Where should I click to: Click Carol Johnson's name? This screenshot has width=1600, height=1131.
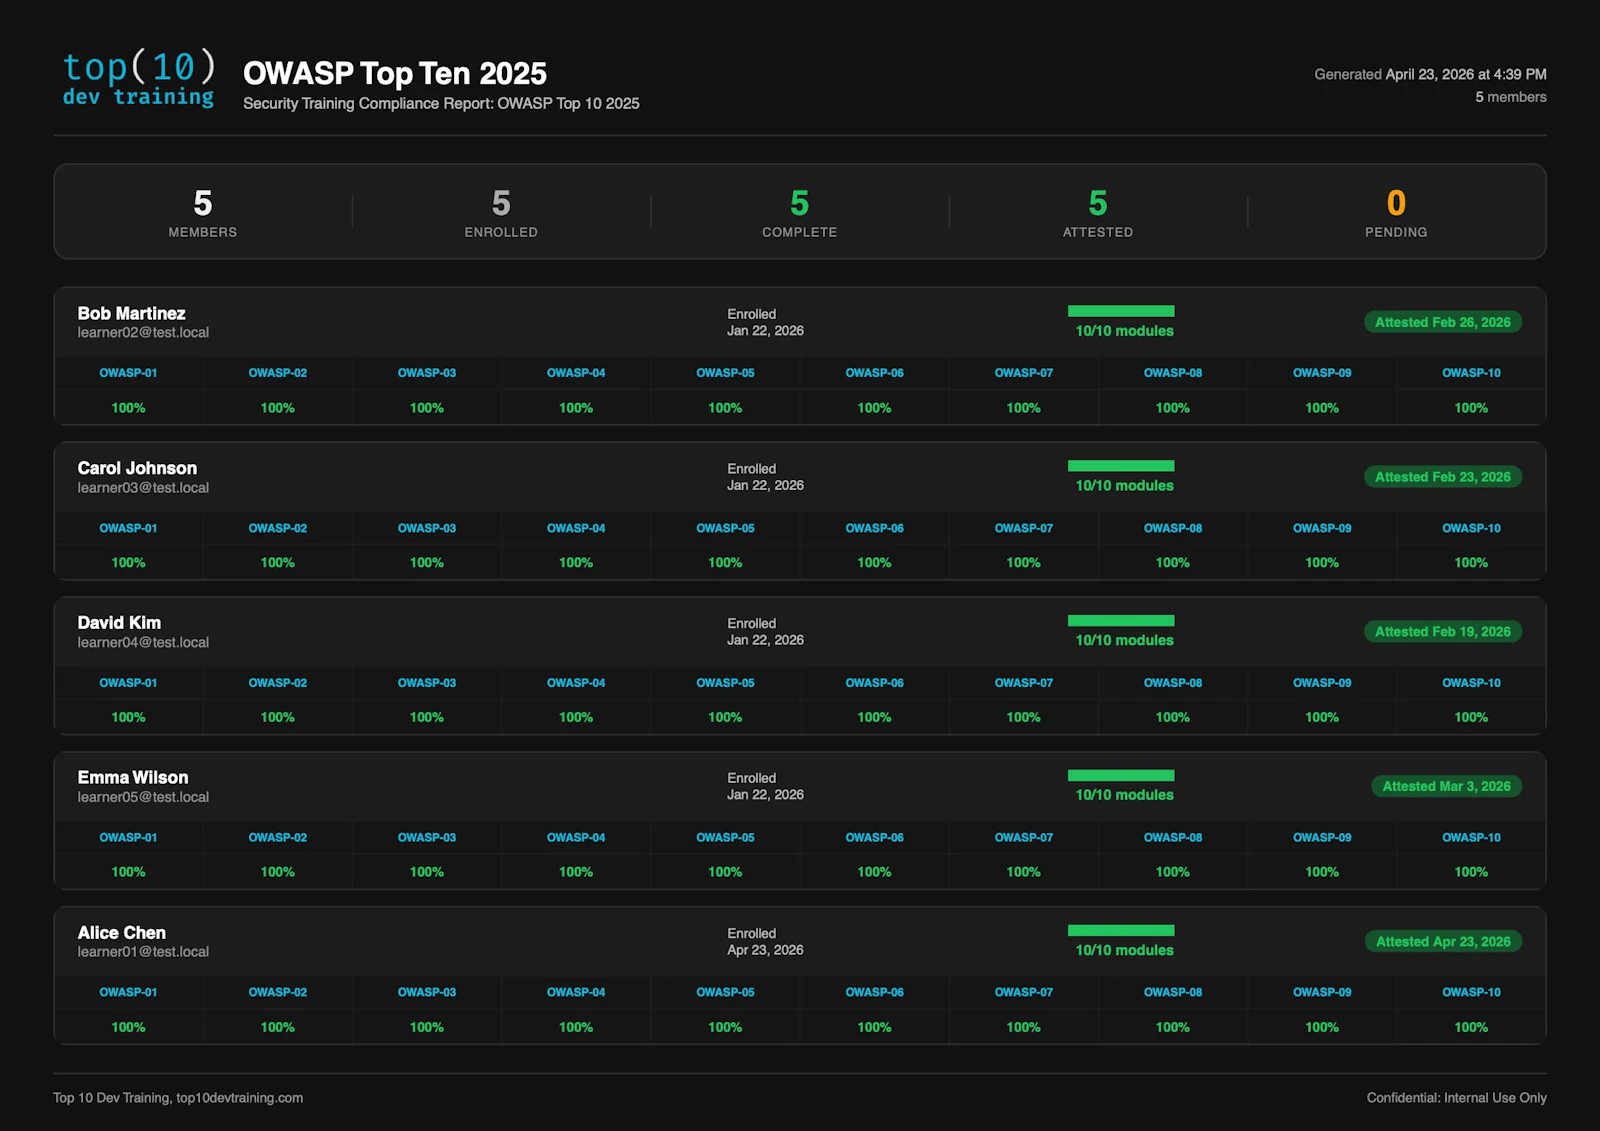pos(137,468)
